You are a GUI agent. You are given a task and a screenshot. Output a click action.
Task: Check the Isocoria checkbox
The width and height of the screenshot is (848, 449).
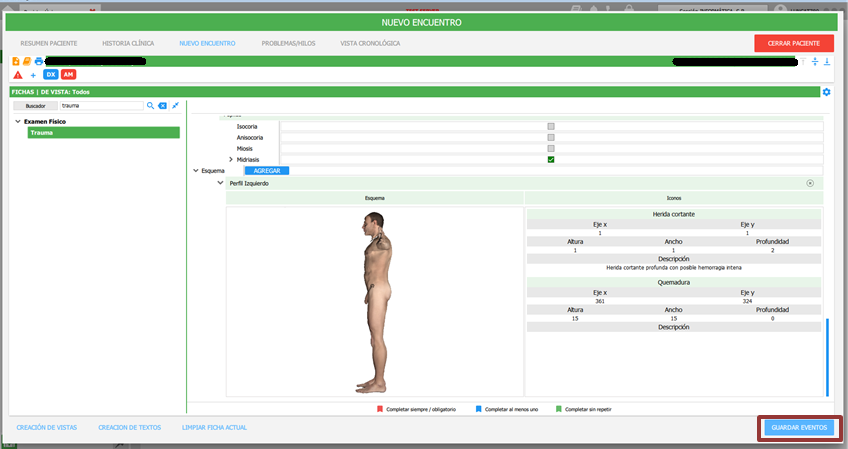[551, 127]
